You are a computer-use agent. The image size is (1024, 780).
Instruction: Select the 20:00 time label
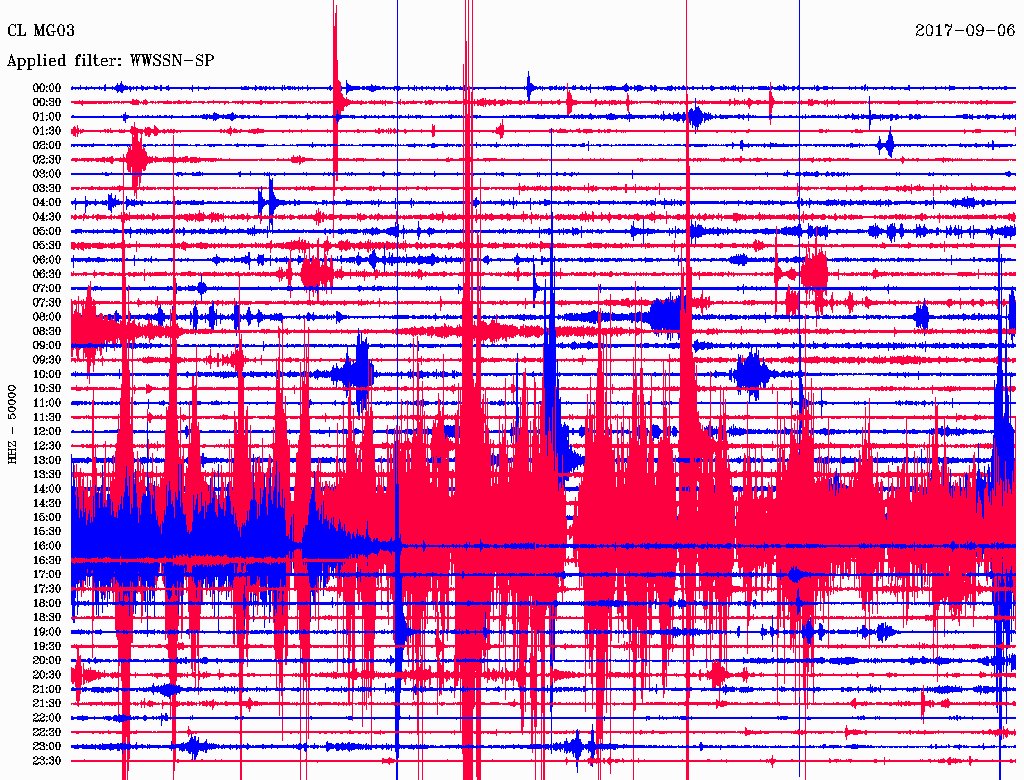(x=47, y=660)
